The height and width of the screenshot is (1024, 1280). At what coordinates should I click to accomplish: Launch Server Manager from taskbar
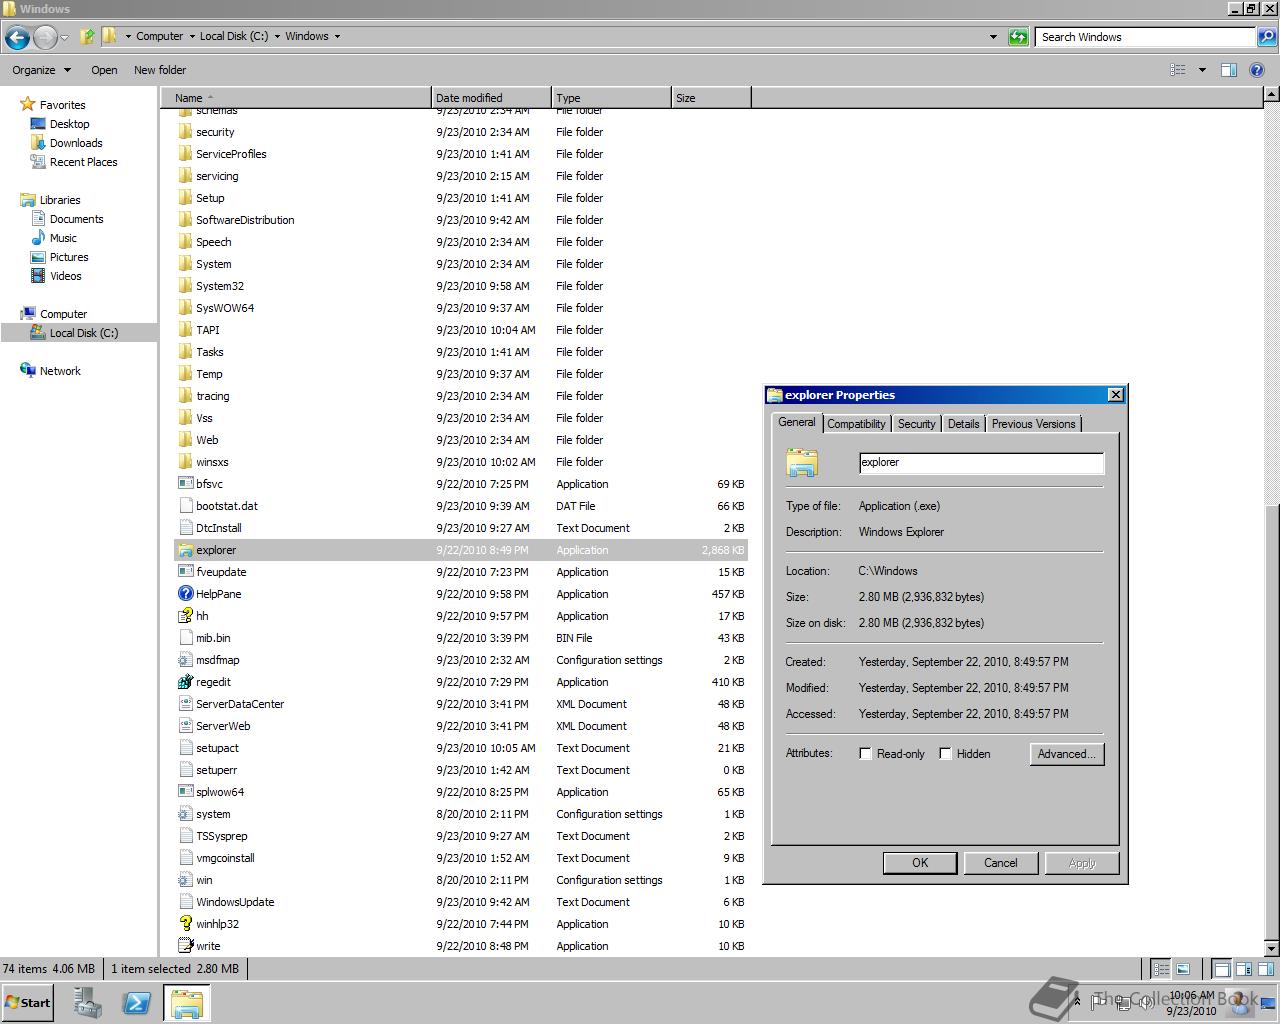point(88,1003)
